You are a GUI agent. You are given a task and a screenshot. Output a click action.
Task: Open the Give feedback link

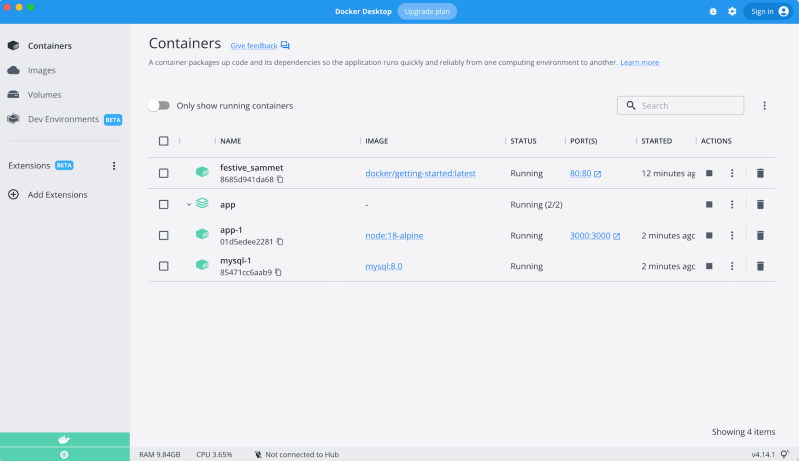(x=254, y=45)
